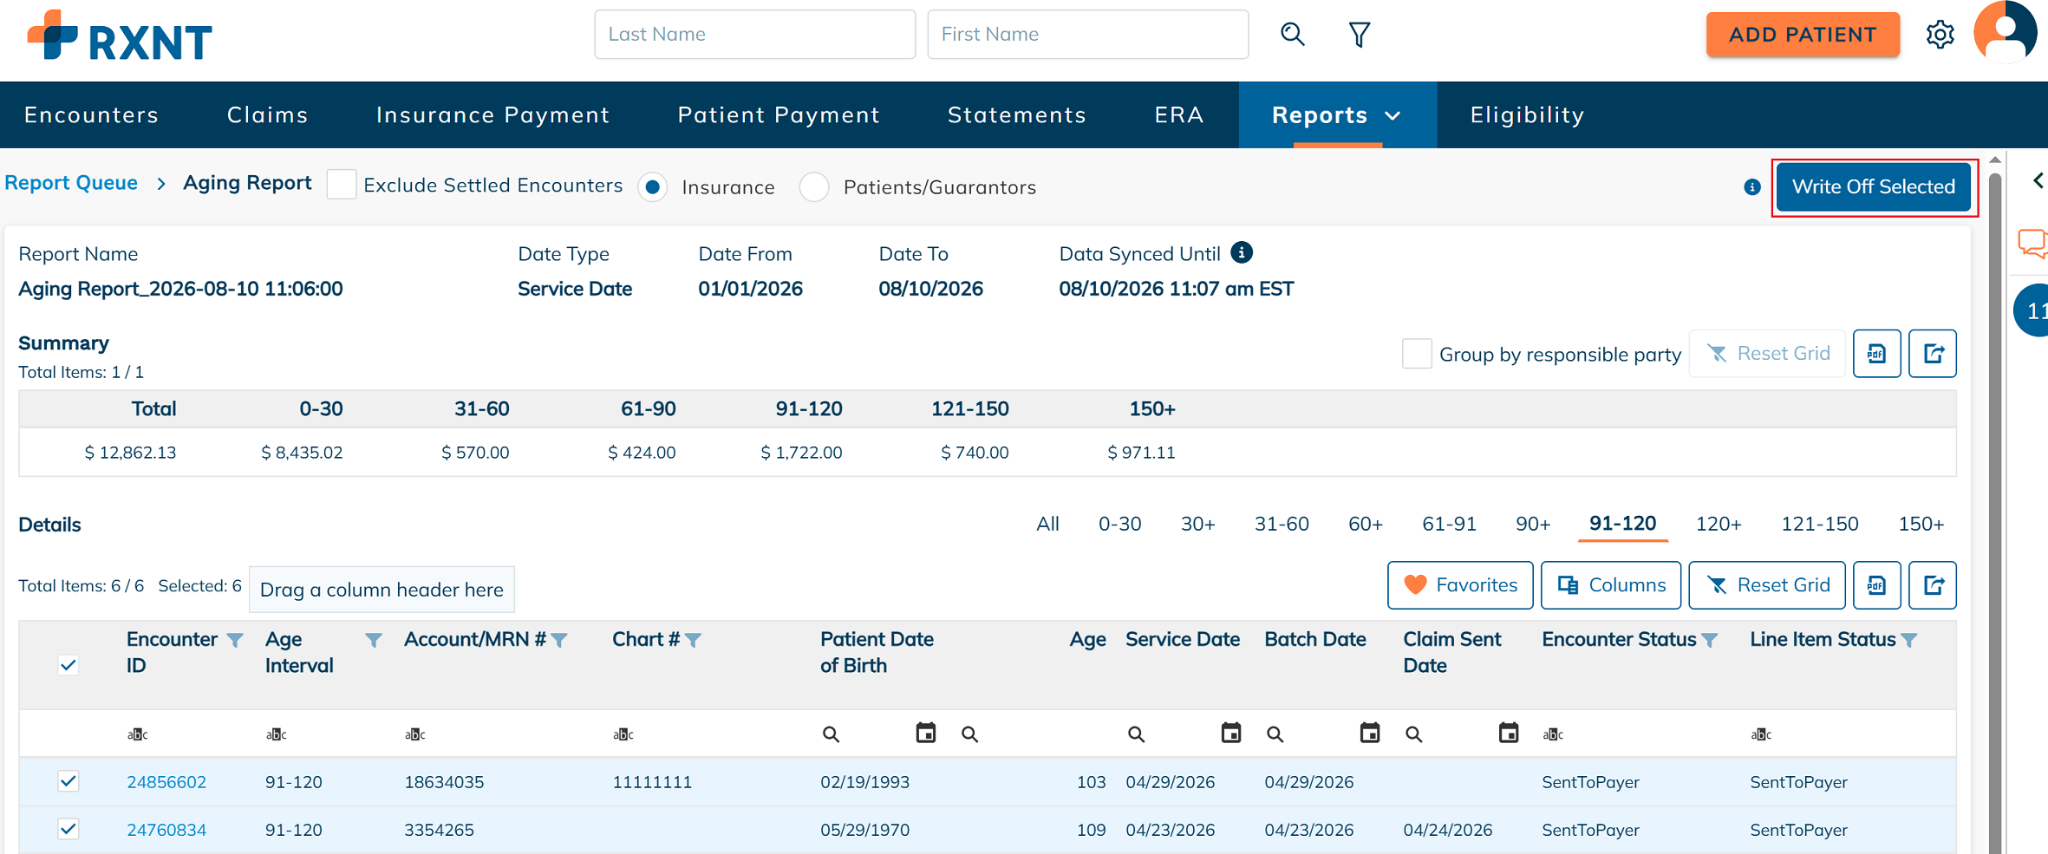
Task: Open Service Date calendar picker
Action: [x=1231, y=733]
